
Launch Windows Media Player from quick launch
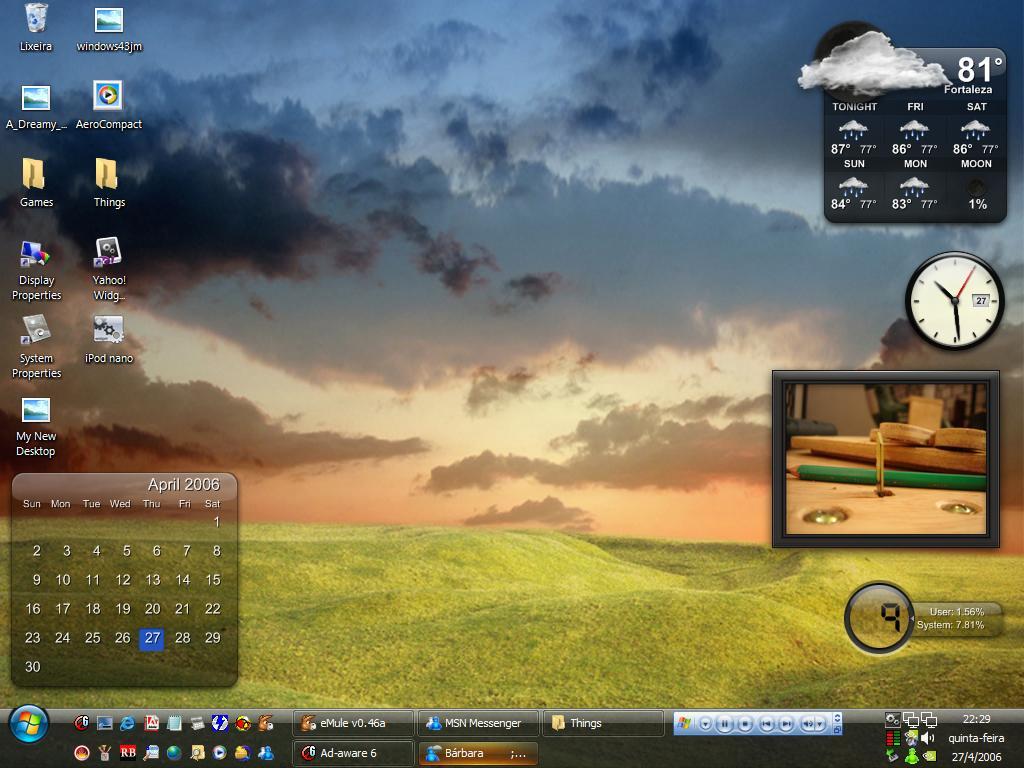[219, 753]
